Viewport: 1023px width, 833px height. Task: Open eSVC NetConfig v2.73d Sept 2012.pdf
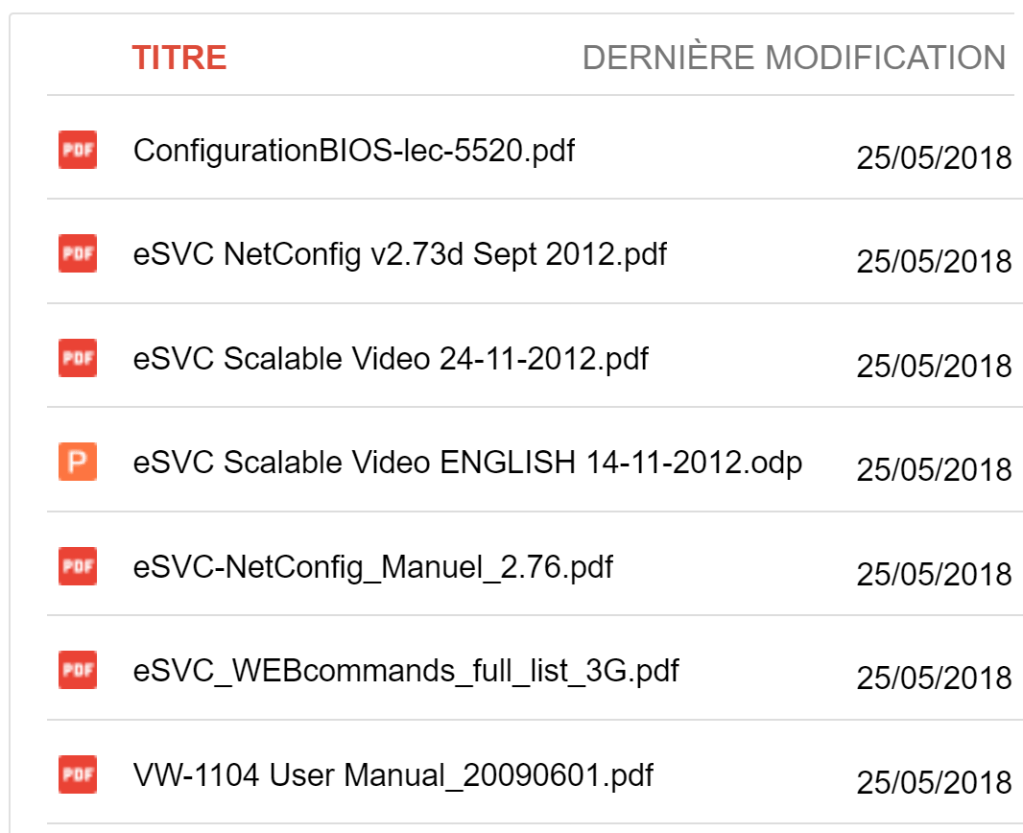click(400, 255)
